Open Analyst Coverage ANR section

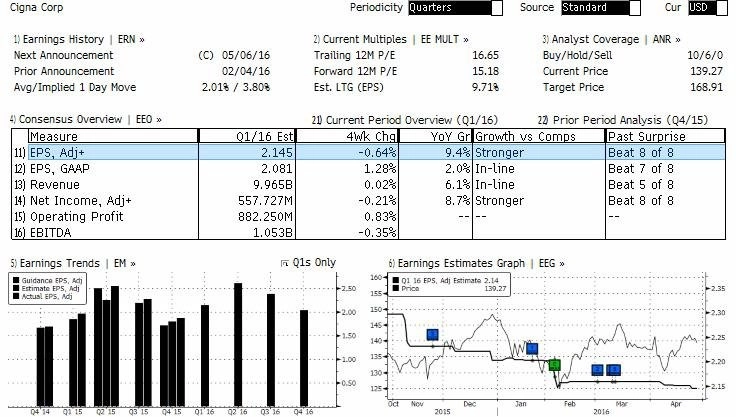pyautogui.click(x=612, y=39)
